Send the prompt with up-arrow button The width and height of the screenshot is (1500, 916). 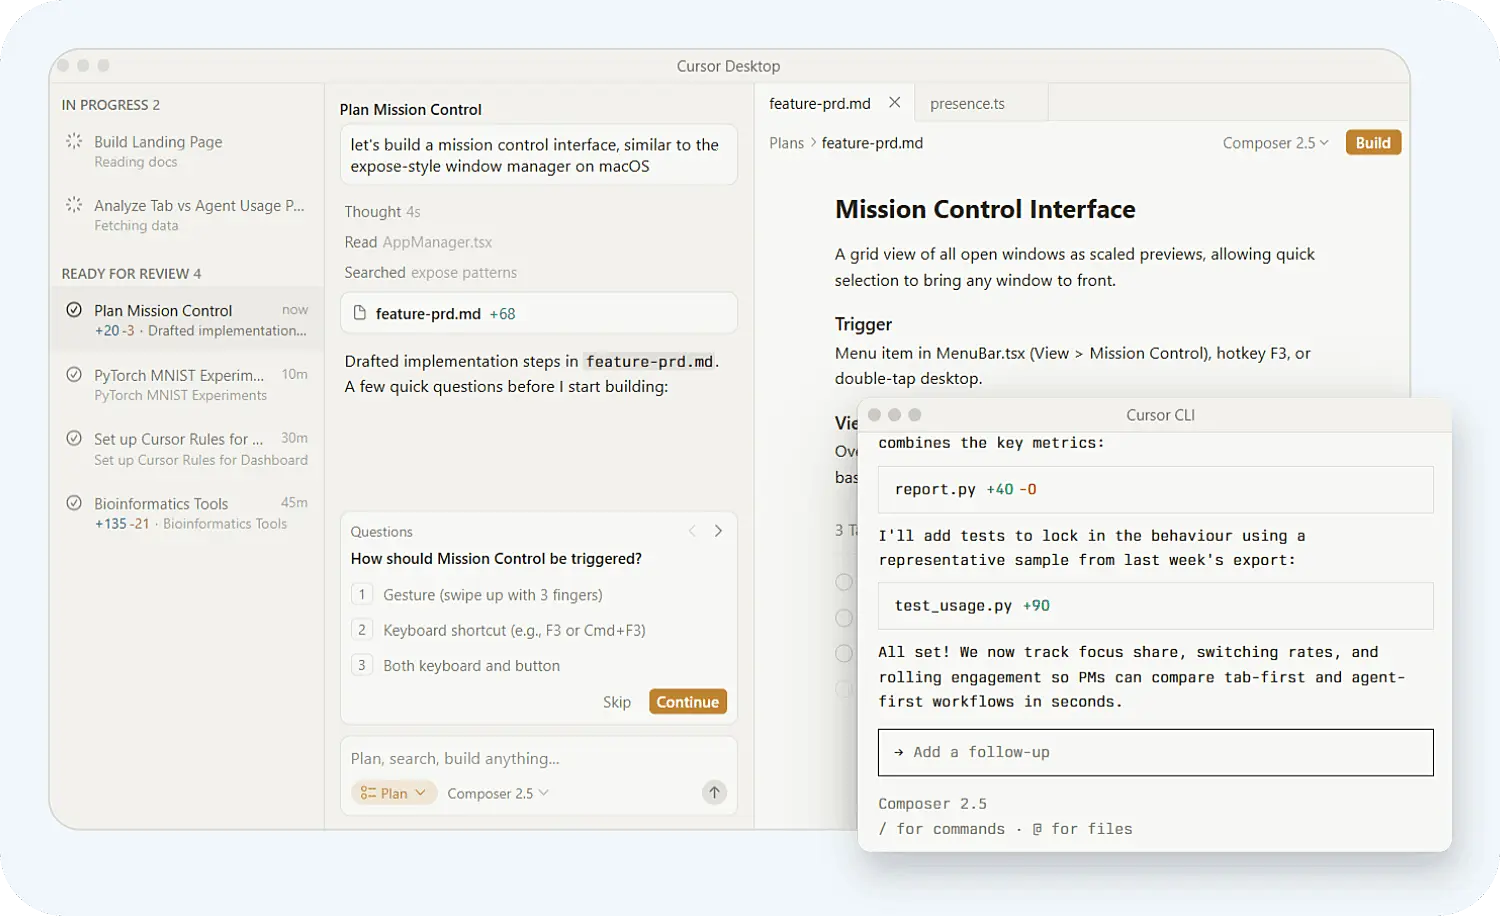(714, 793)
